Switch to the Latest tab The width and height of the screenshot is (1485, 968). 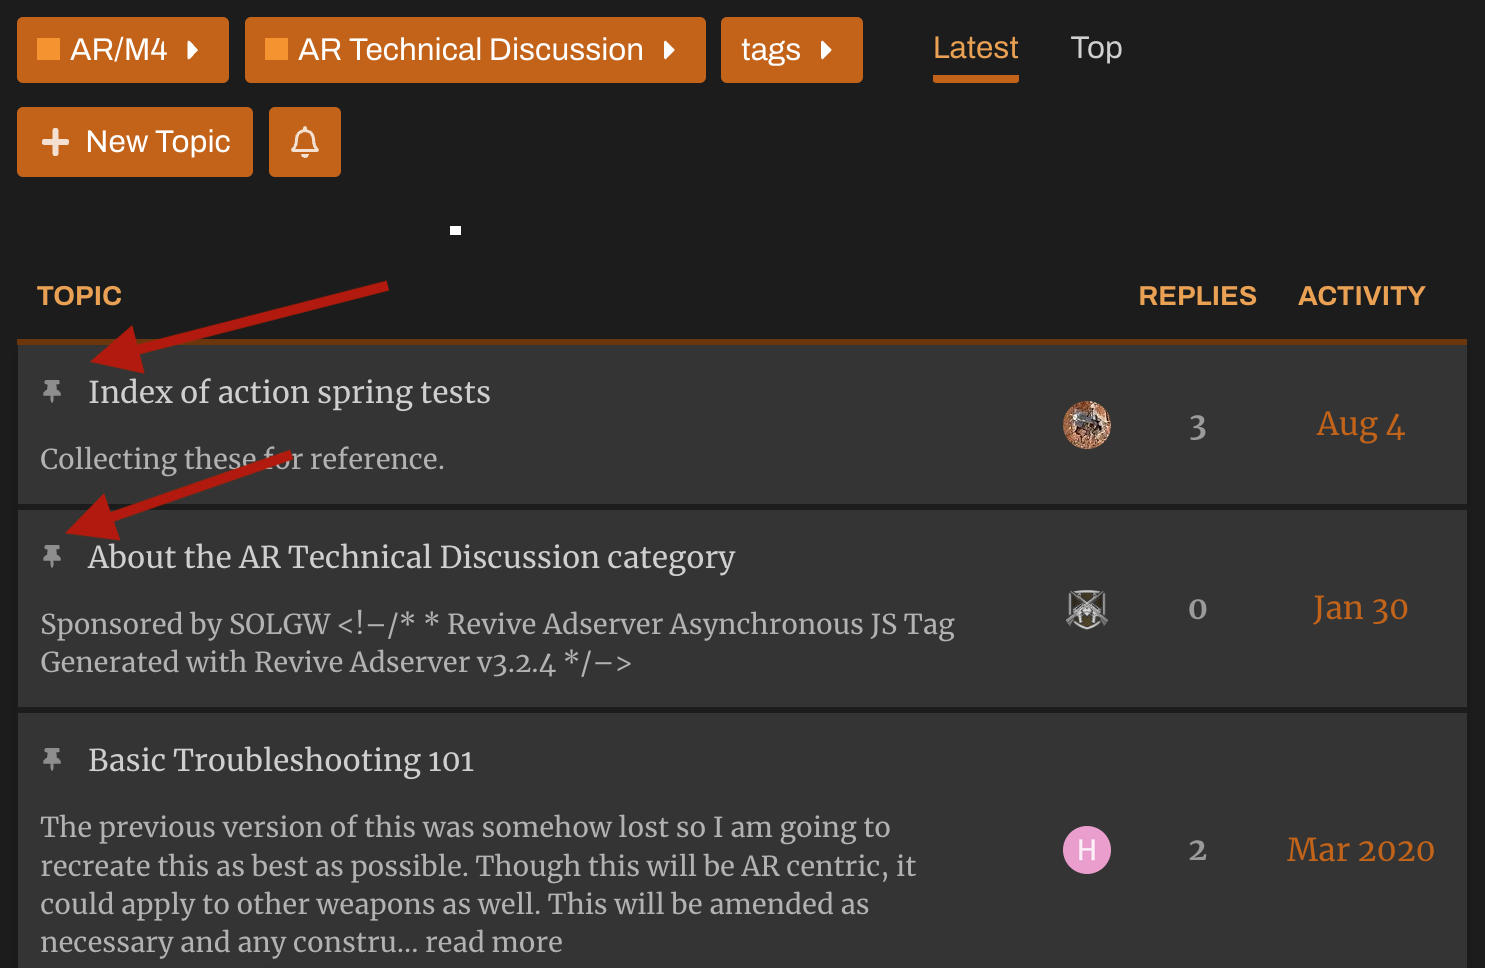pos(975,48)
